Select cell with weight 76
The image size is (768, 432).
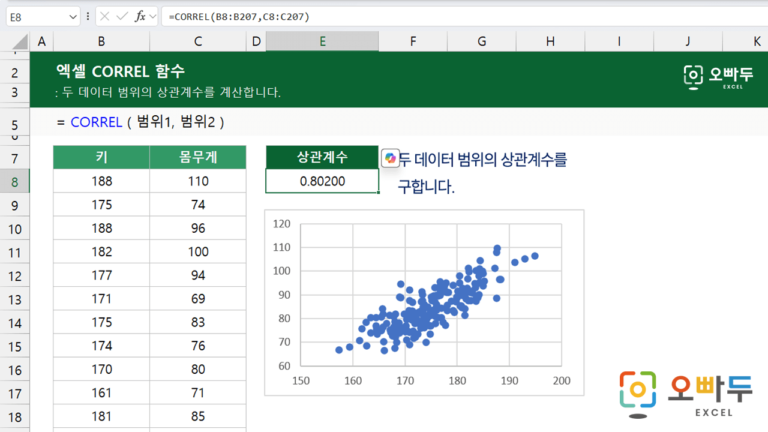[198, 346]
